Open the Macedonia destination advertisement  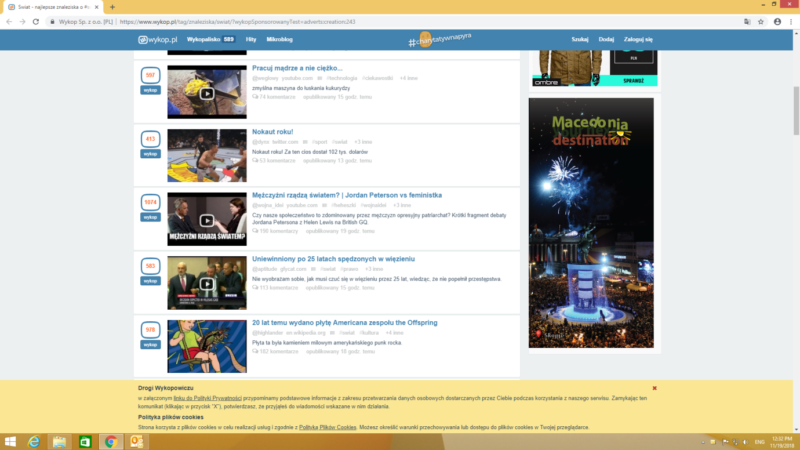(x=591, y=223)
